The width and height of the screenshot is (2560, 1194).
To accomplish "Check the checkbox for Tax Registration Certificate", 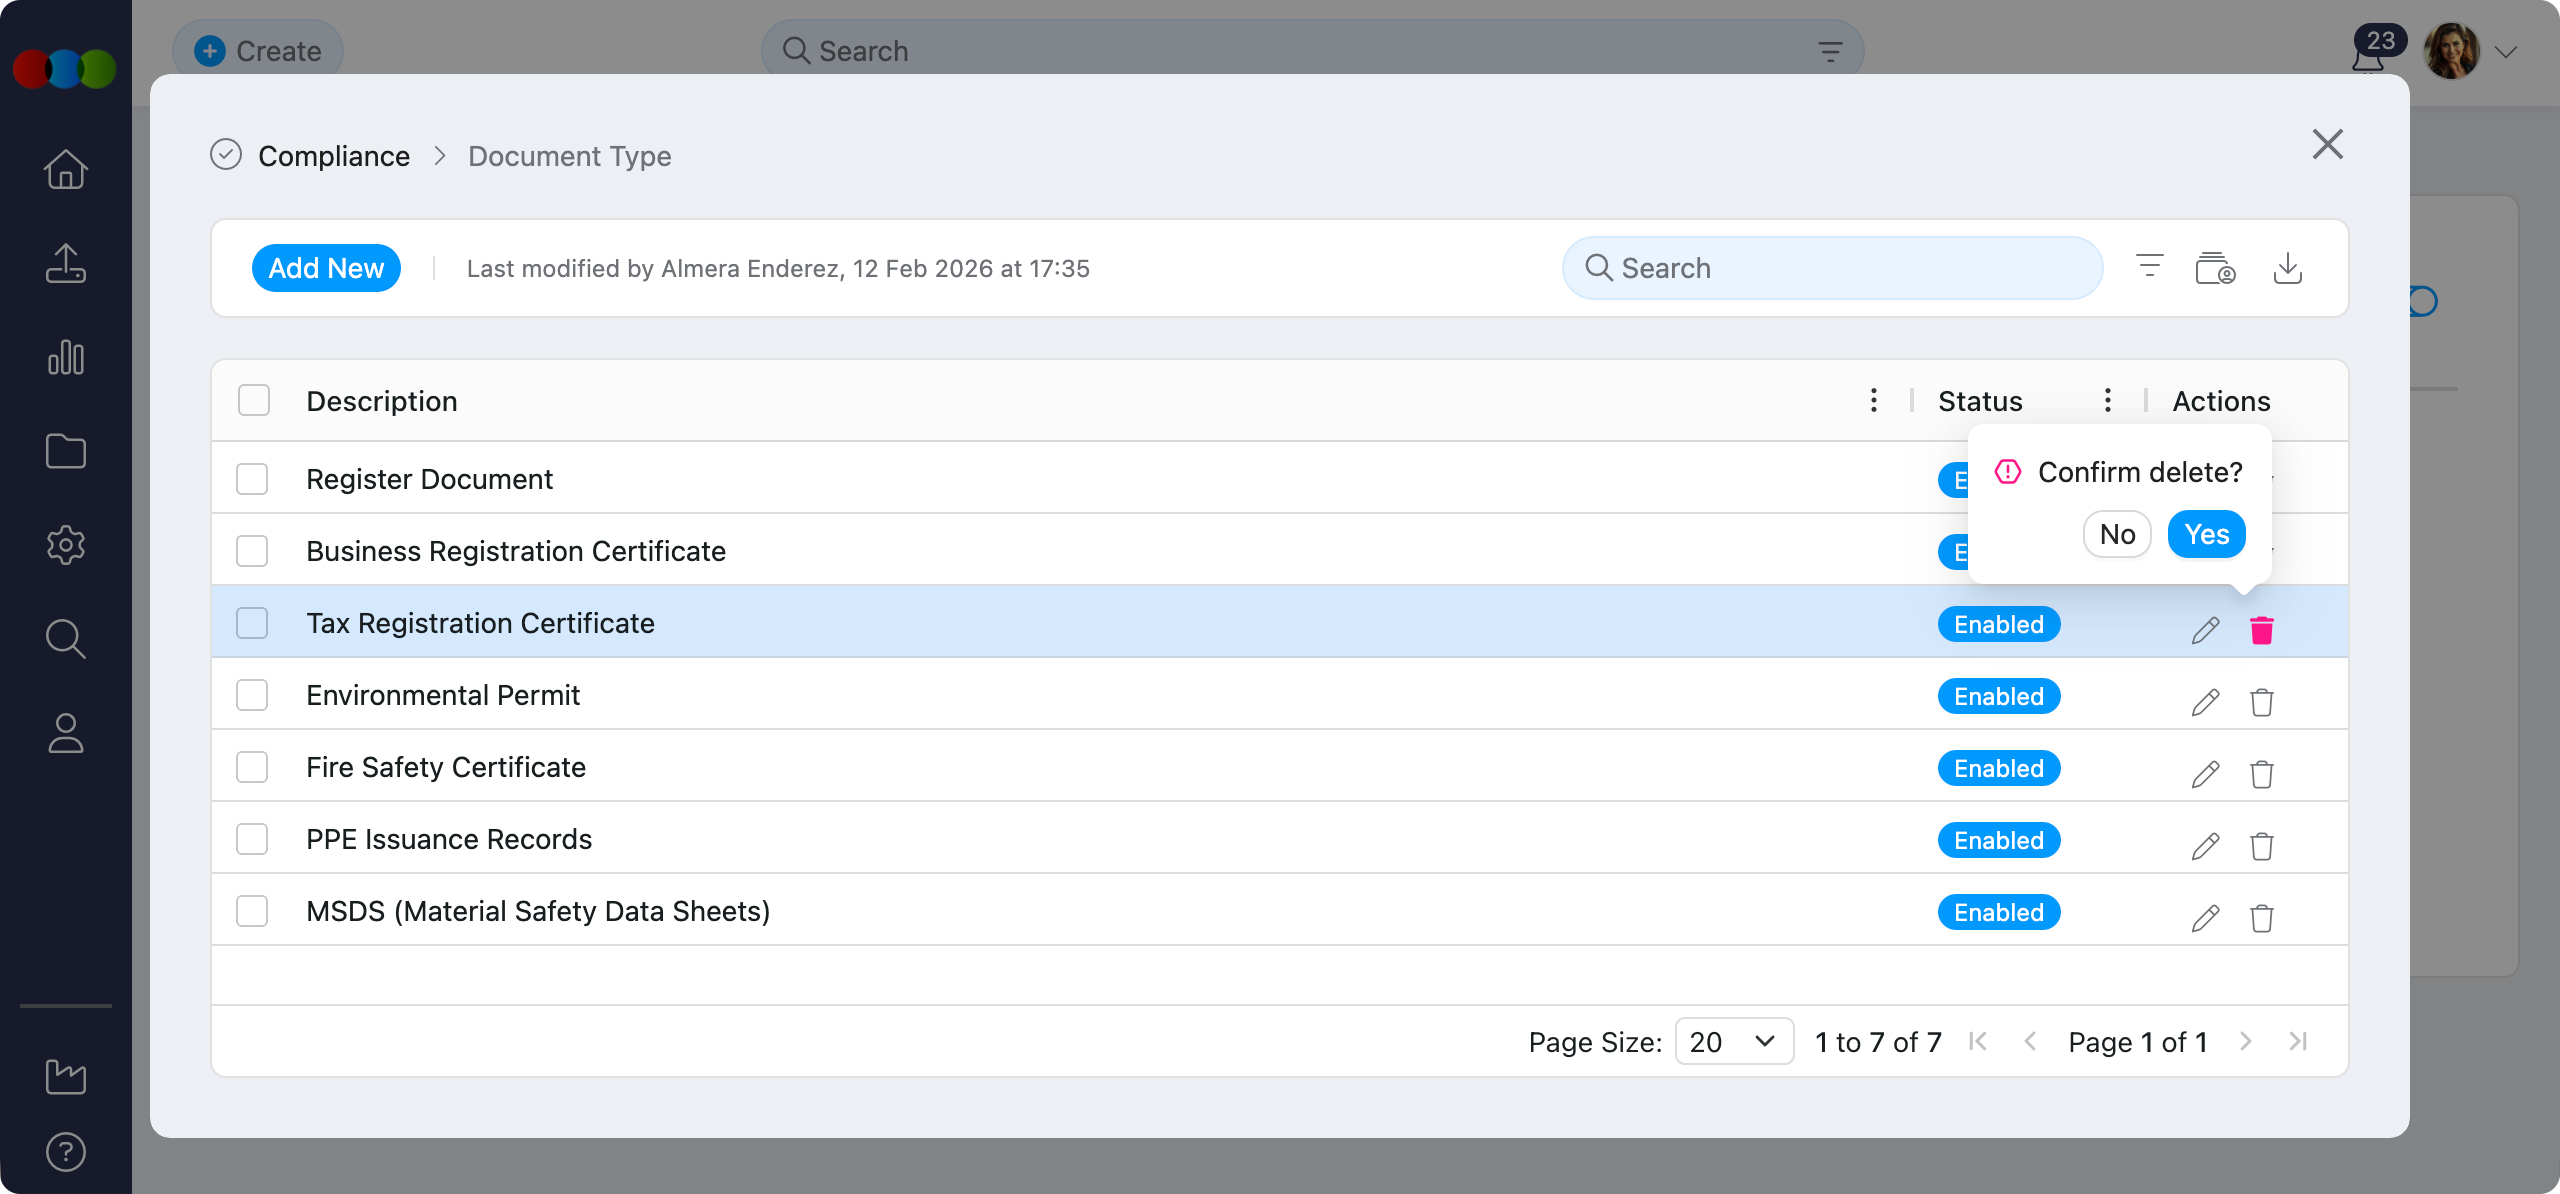I will 252,622.
